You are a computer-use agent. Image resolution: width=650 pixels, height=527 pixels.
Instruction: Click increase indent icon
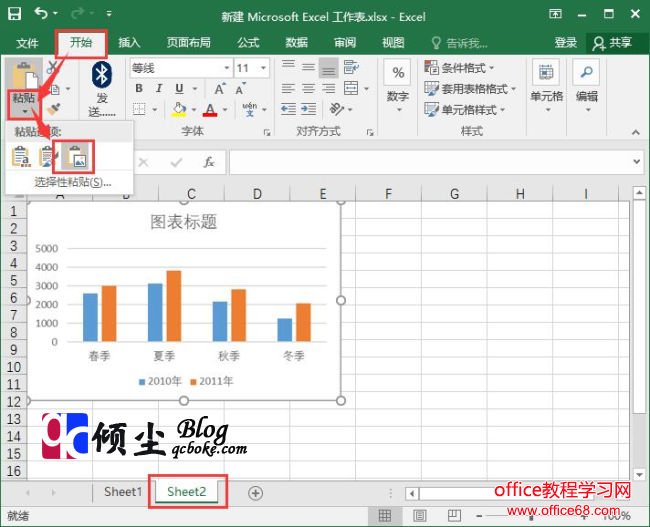(x=308, y=109)
